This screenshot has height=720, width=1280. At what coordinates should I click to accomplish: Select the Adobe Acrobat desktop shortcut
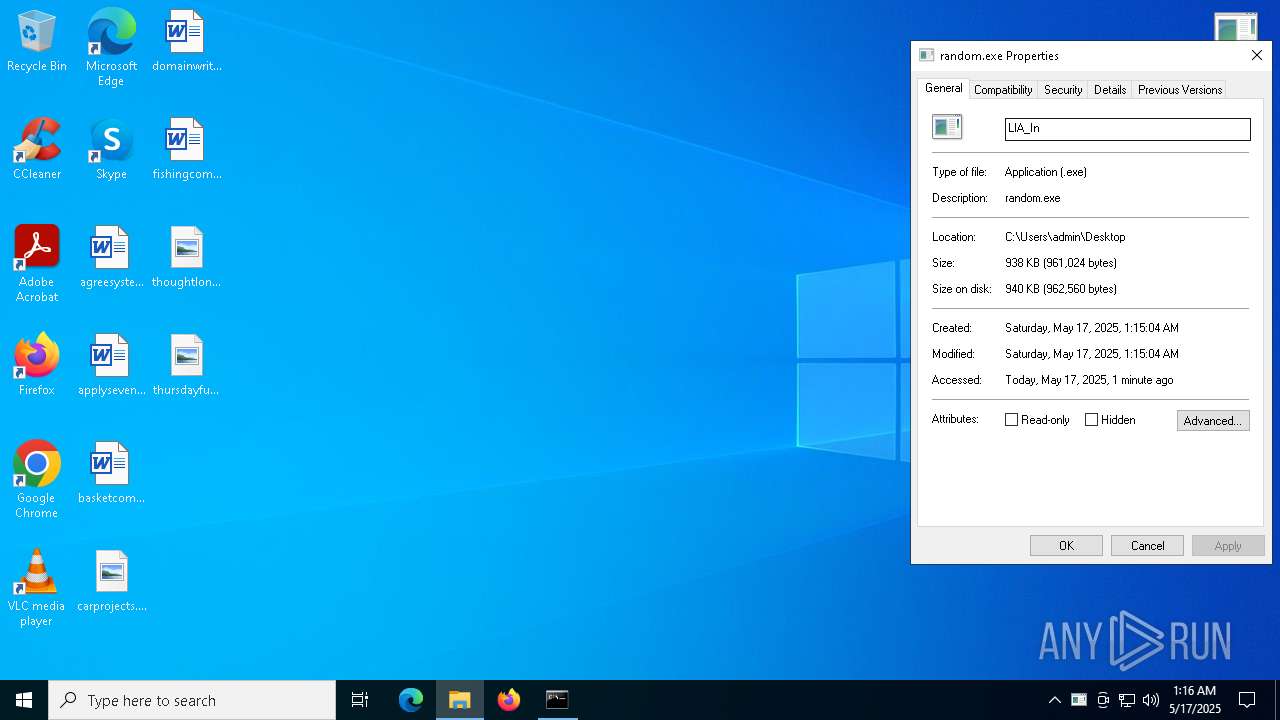(x=37, y=264)
